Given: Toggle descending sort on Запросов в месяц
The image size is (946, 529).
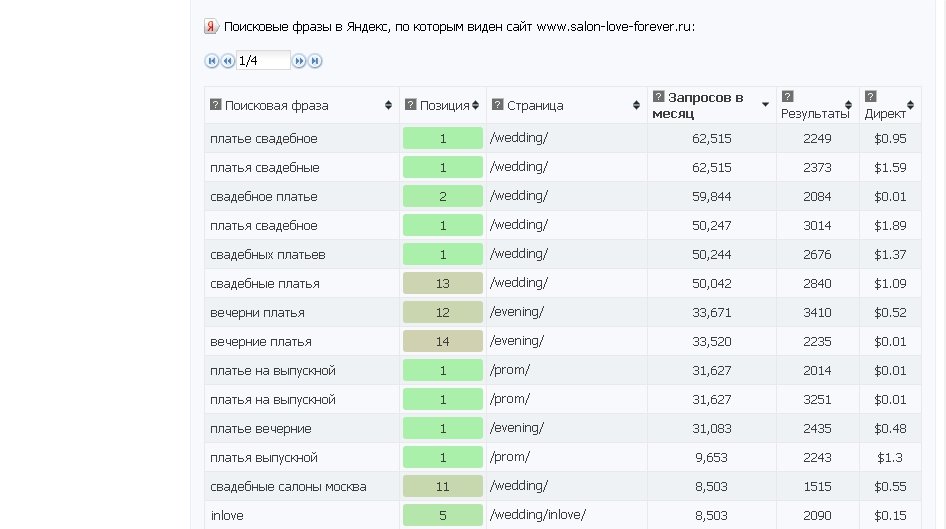Looking at the screenshot, I should click(x=765, y=105).
